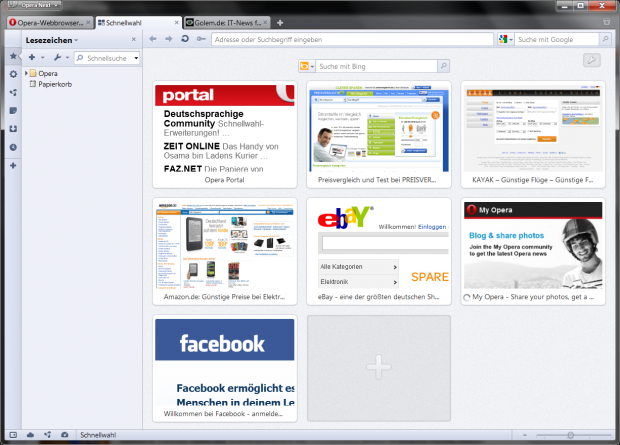The image size is (620, 445).
Task: Open the notes panel icon
Action: point(13,110)
